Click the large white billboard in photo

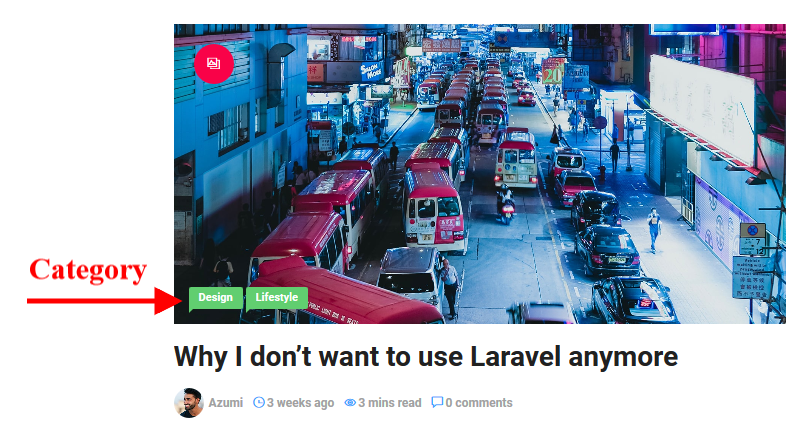click(x=702, y=108)
